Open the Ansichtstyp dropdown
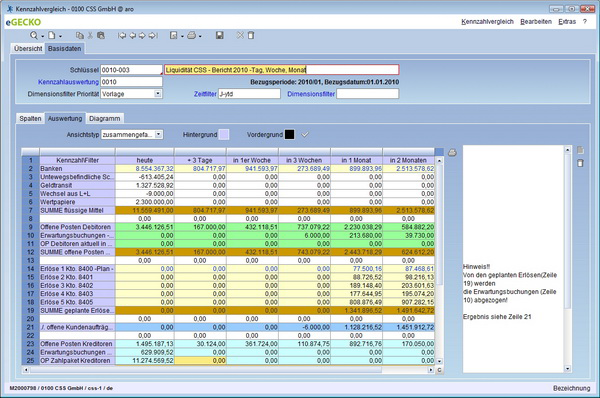The height and width of the screenshot is (398, 600). (159, 134)
